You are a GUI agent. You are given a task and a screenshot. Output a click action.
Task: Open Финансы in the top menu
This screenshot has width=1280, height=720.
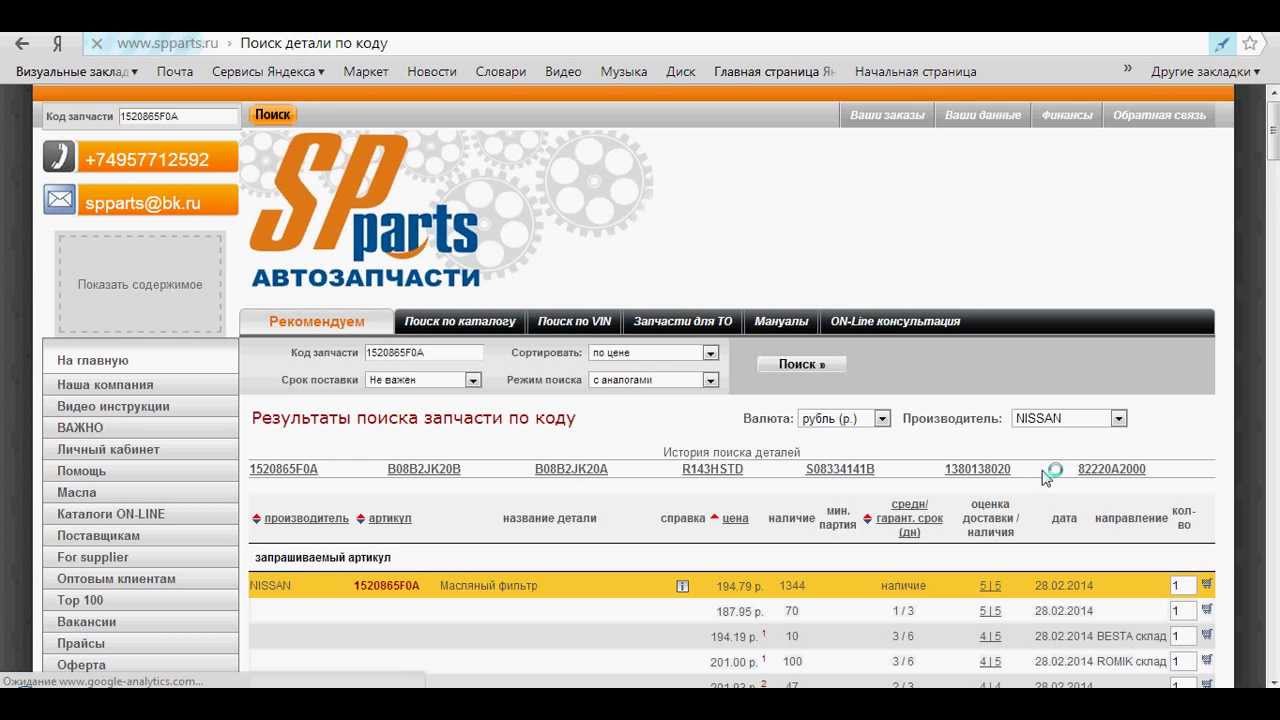point(1067,115)
